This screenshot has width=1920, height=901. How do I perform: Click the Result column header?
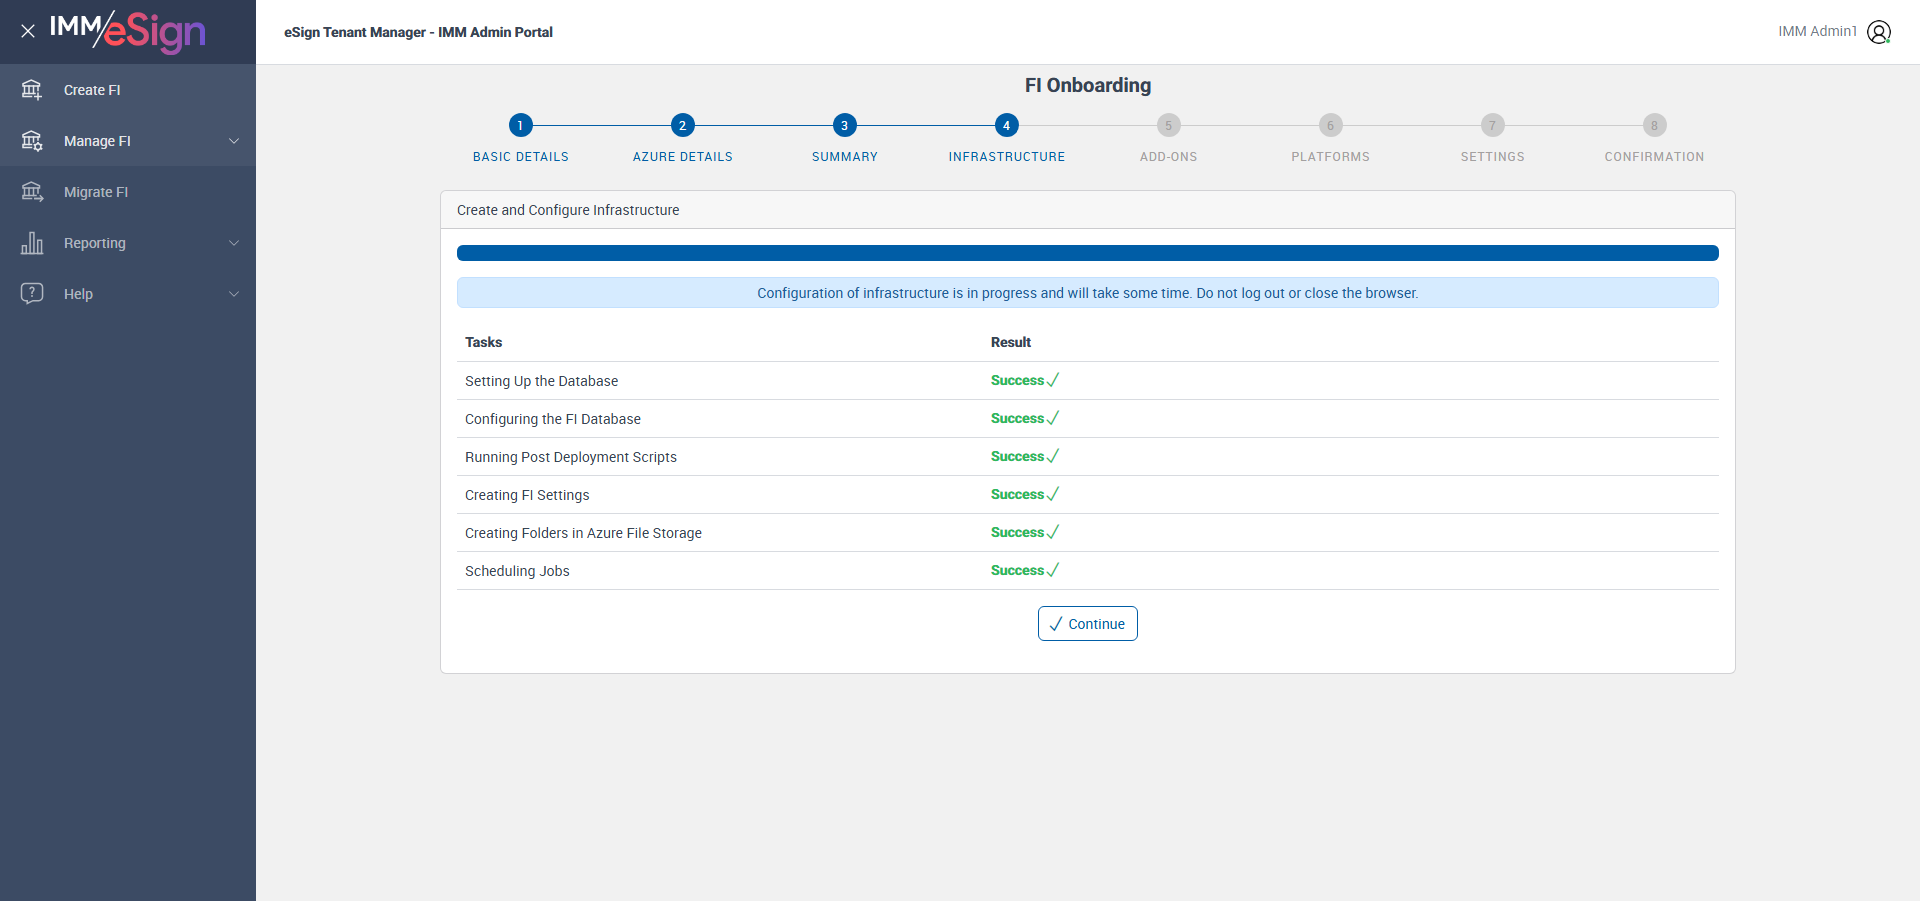pyautogui.click(x=1011, y=342)
